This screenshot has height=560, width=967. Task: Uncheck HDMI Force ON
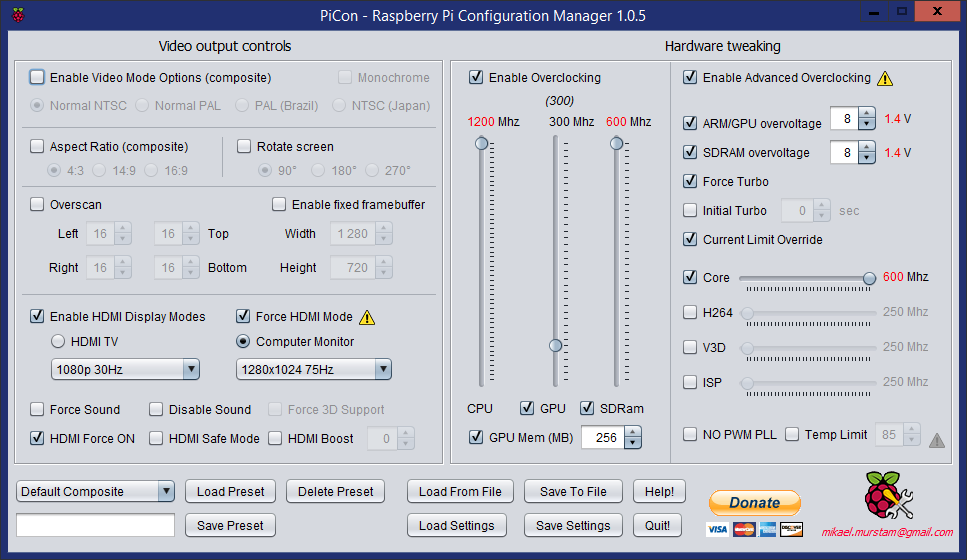point(37,438)
